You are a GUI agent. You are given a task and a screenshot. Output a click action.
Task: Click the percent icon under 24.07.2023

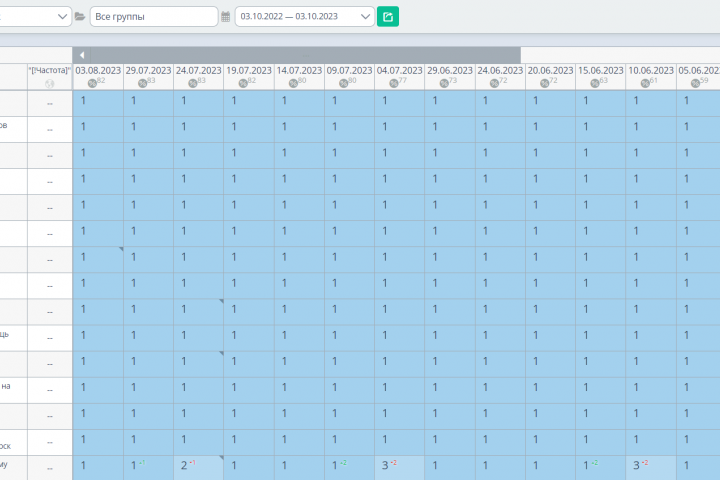click(193, 83)
